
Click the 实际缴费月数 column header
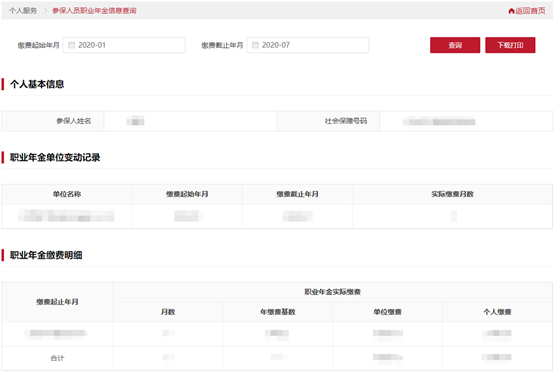[452, 194]
